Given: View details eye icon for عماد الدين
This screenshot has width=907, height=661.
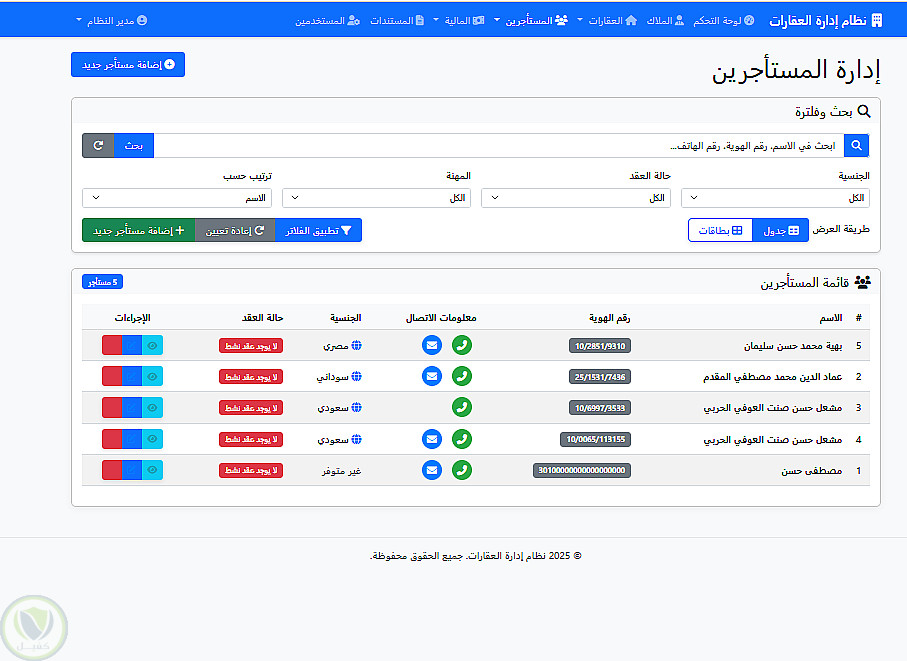Looking at the screenshot, I should click(153, 376).
